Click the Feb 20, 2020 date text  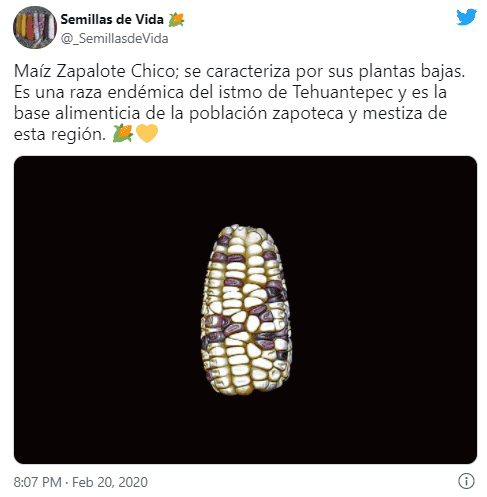click(x=110, y=482)
